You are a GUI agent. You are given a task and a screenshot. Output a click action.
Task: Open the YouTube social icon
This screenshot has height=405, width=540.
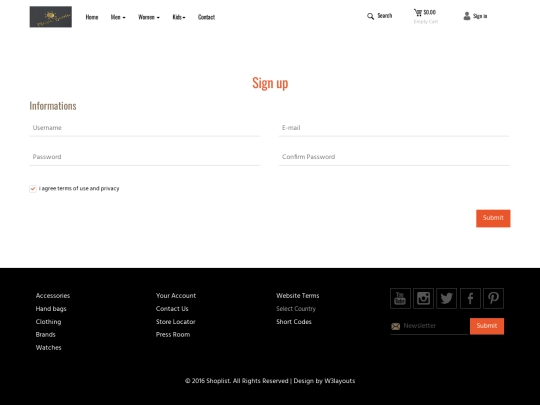click(x=400, y=298)
